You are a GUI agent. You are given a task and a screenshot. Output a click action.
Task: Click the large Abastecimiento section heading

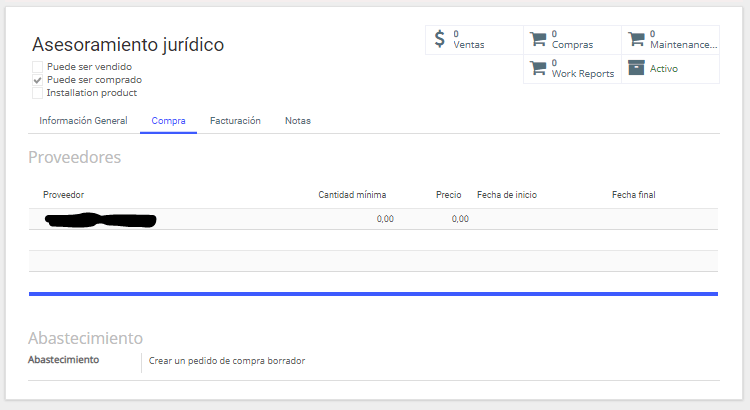[x=86, y=338]
